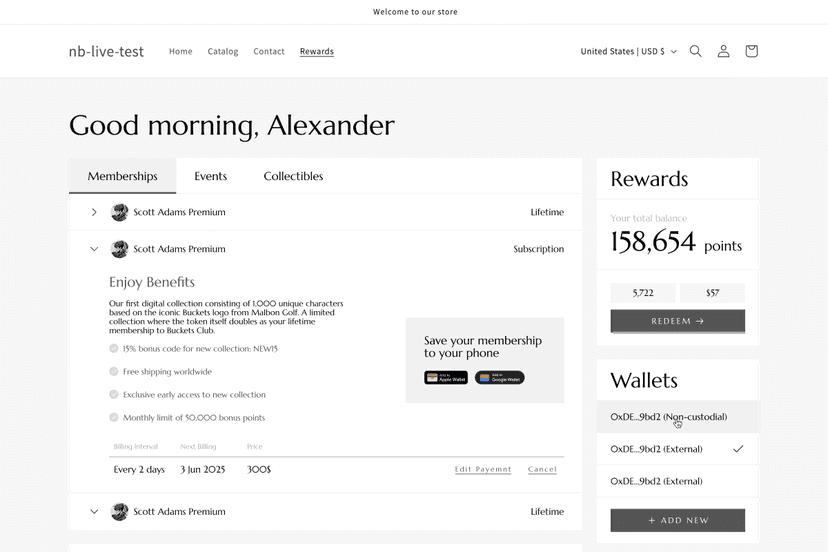This screenshot has width=828, height=552.
Task: Click the Cancel subscription link
Action: coord(542,469)
